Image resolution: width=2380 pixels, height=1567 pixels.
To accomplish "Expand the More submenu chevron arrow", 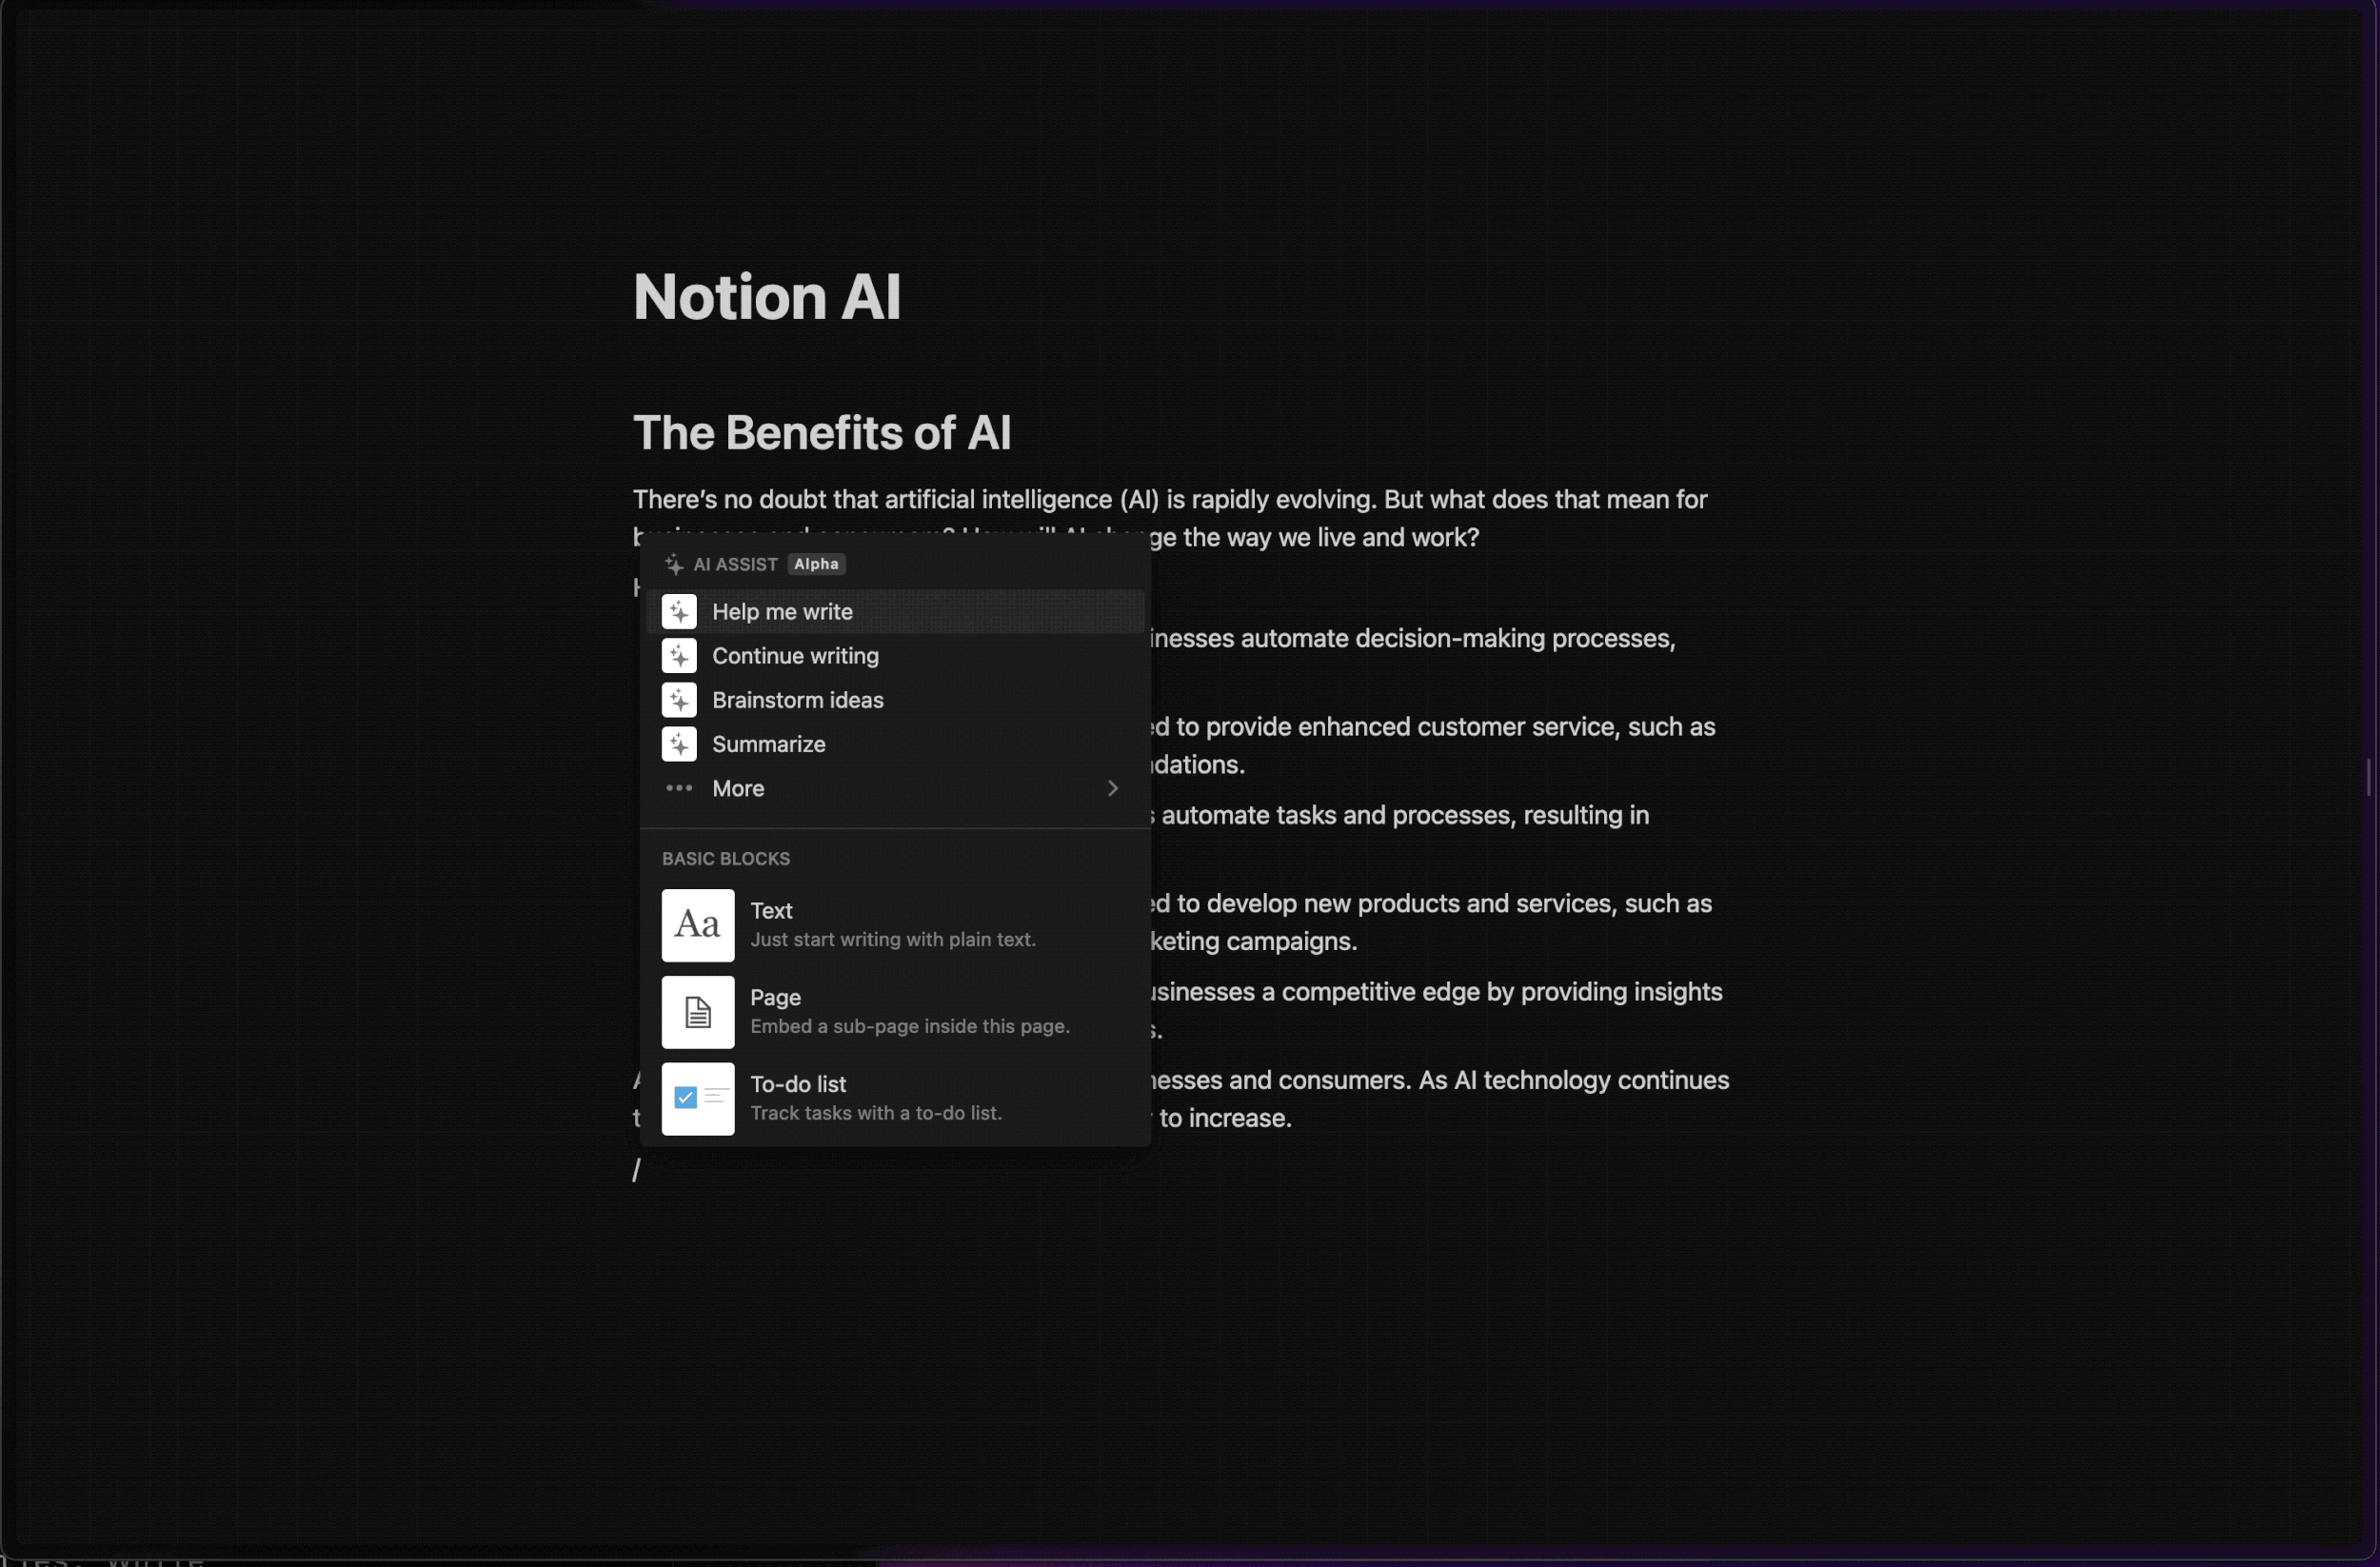I will tap(1112, 788).
